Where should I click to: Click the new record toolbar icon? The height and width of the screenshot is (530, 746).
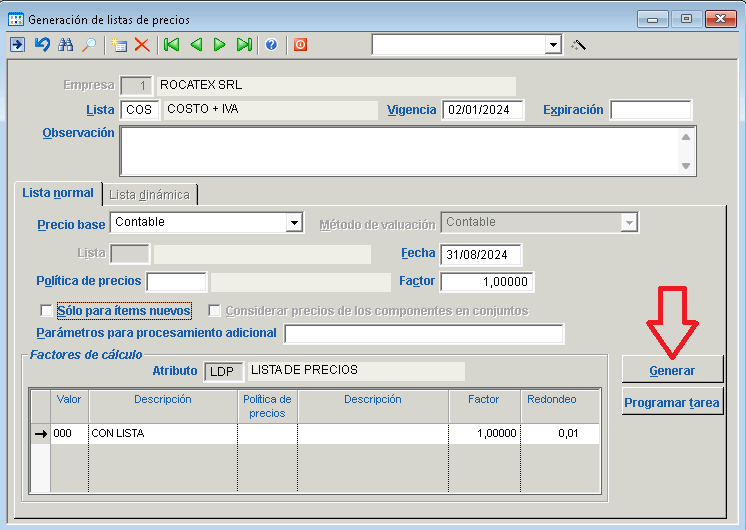[x=119, y=45]
